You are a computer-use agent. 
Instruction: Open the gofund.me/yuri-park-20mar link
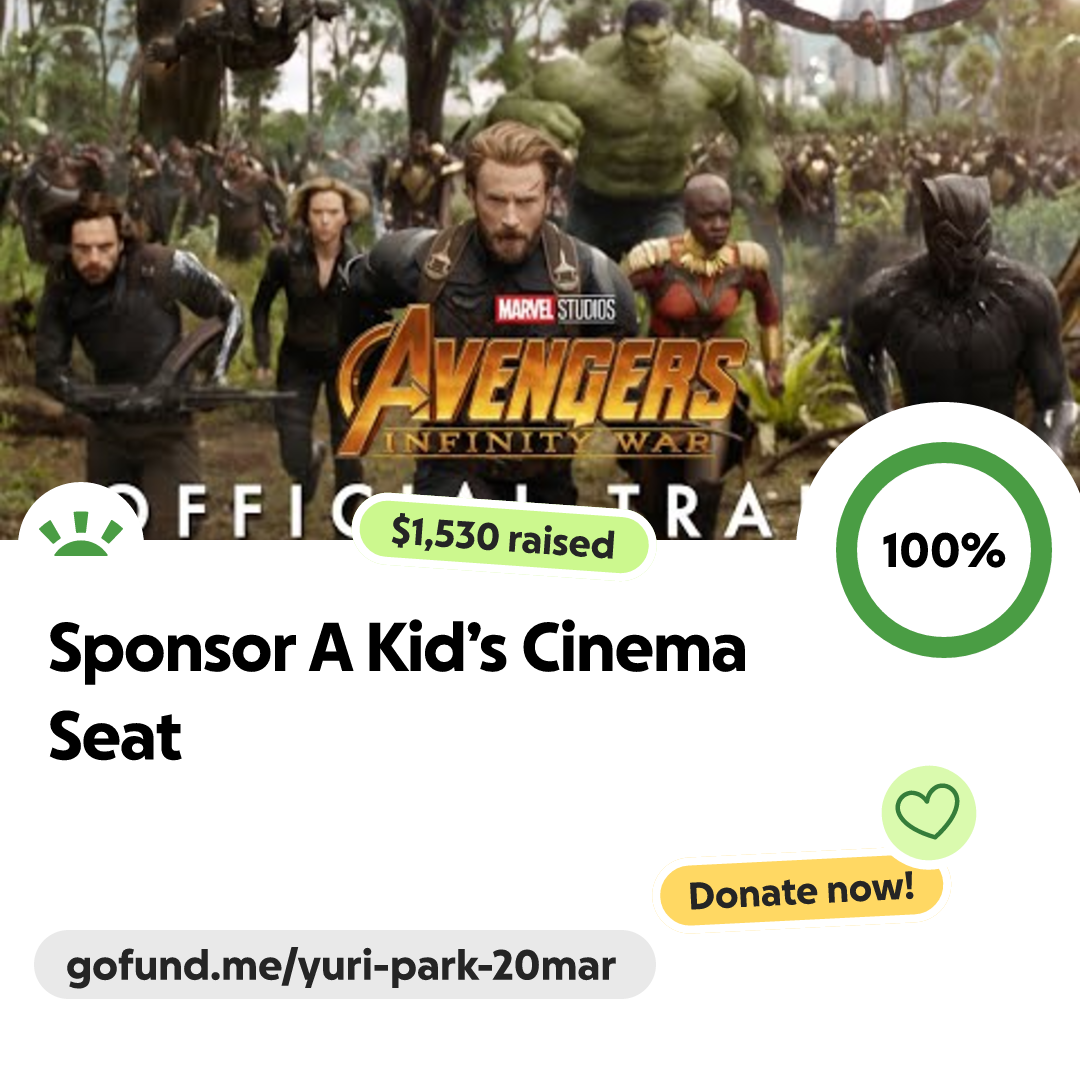pos(343,965)
